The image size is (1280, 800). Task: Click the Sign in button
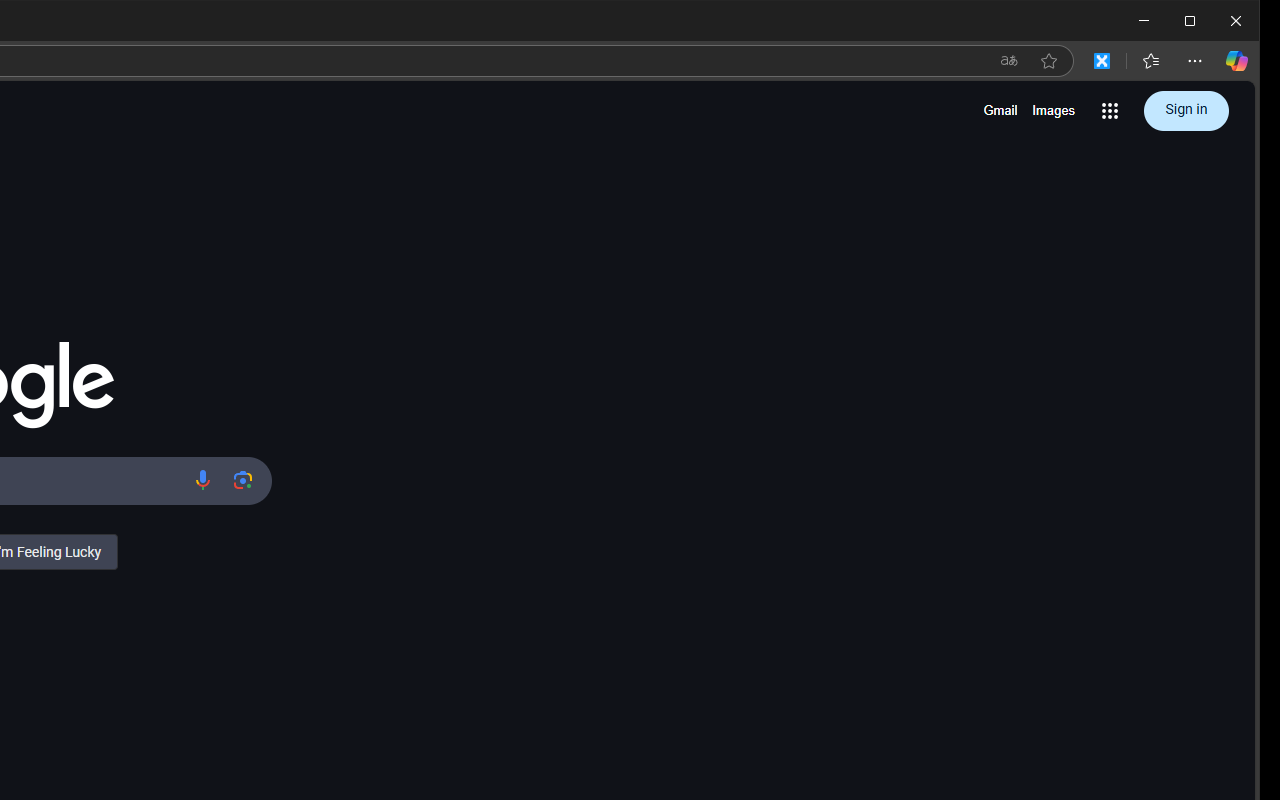point(1186,111)
